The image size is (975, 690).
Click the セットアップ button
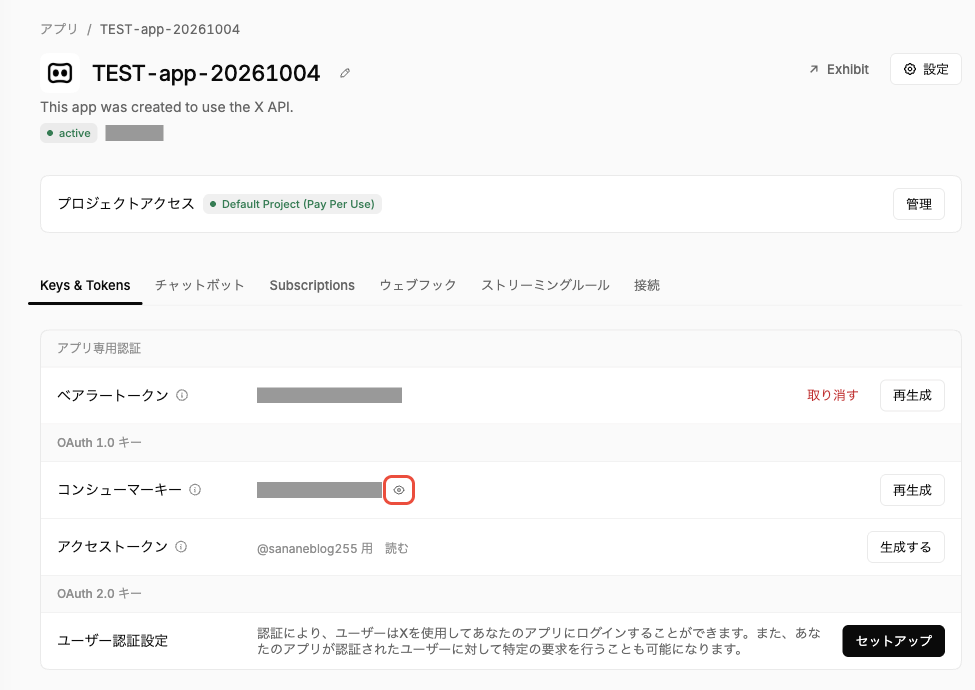tap(894, 641)
